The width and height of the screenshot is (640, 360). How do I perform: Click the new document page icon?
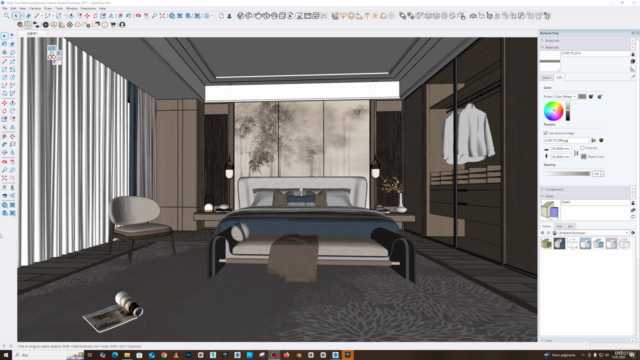pyautogui.click(x=221, y=16)
